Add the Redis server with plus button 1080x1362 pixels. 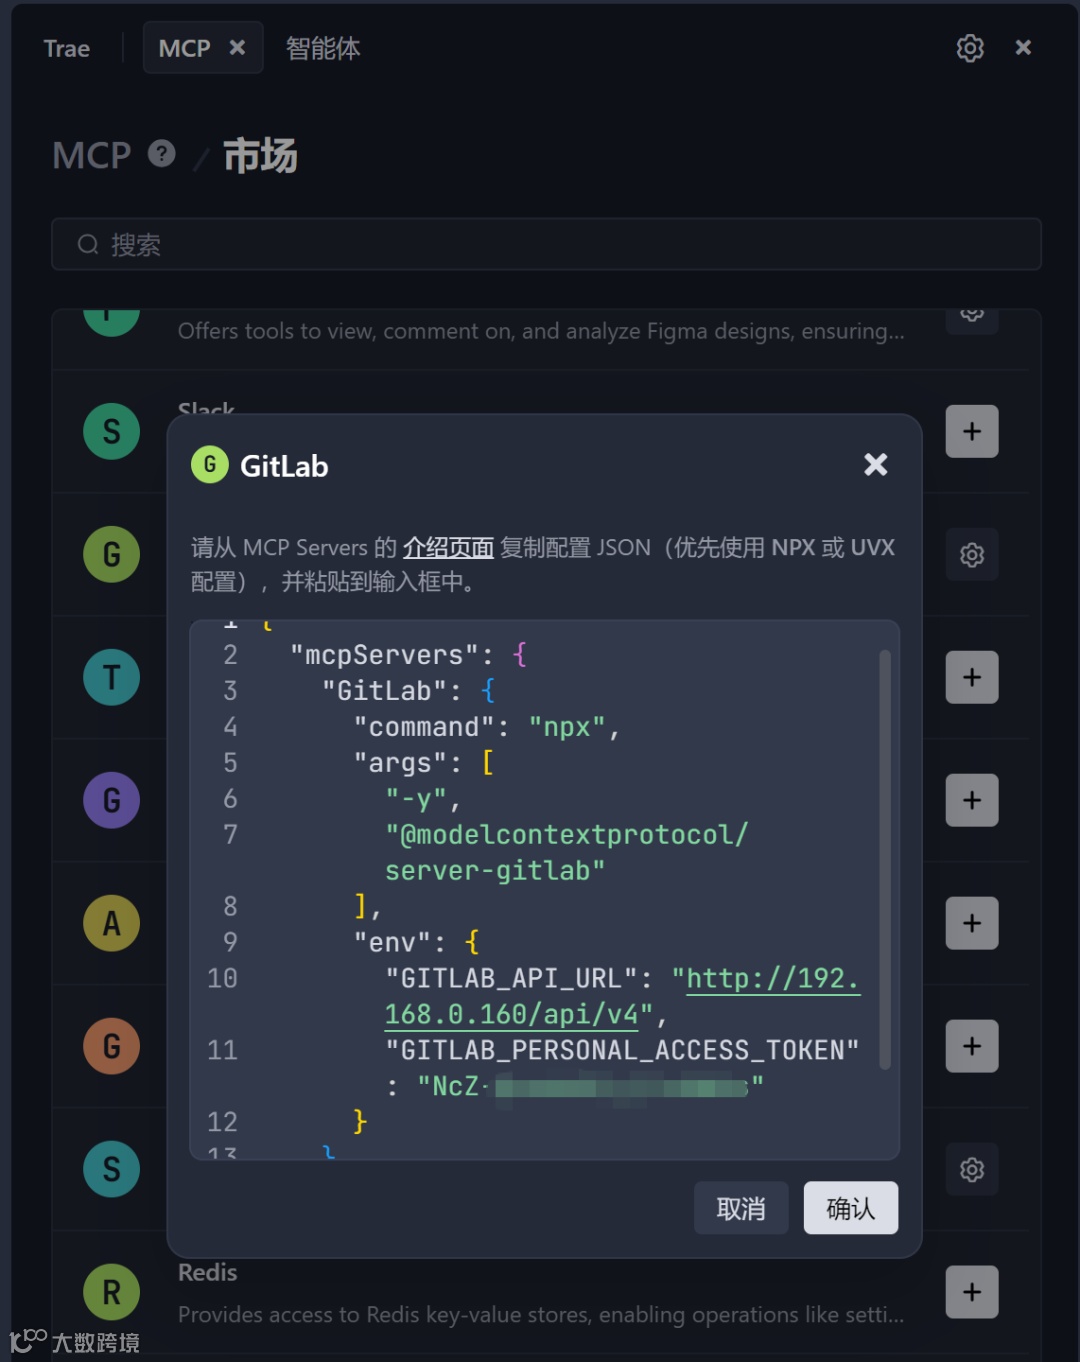pyautogui.click(x=972, y=1292)
